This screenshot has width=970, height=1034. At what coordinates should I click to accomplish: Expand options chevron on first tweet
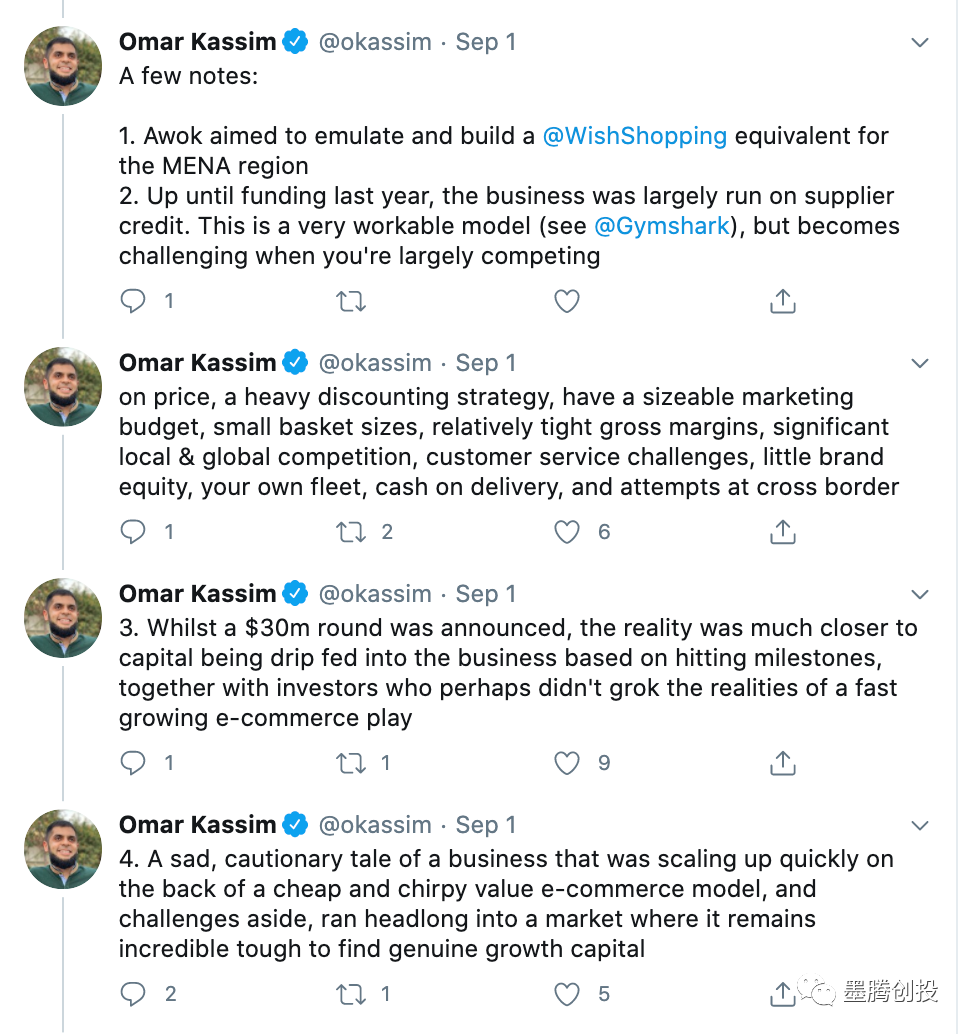[x=920, y=43]
